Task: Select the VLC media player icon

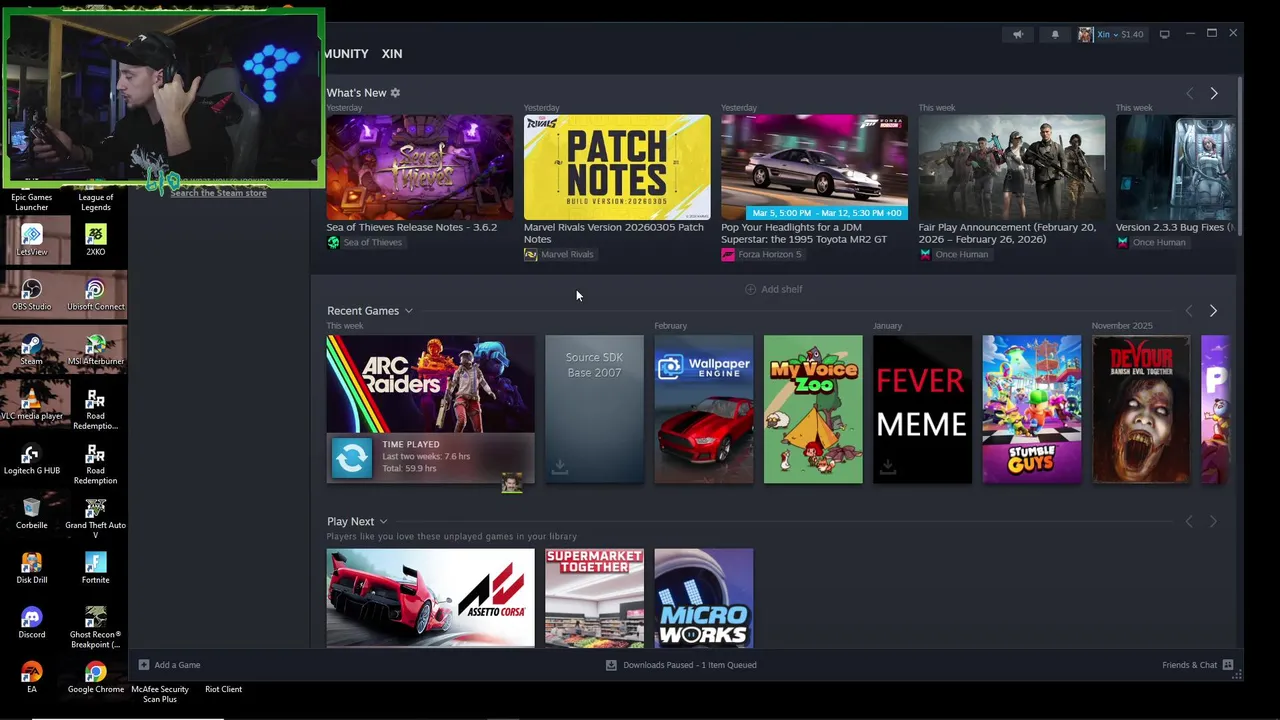Action: coord(32,404)
